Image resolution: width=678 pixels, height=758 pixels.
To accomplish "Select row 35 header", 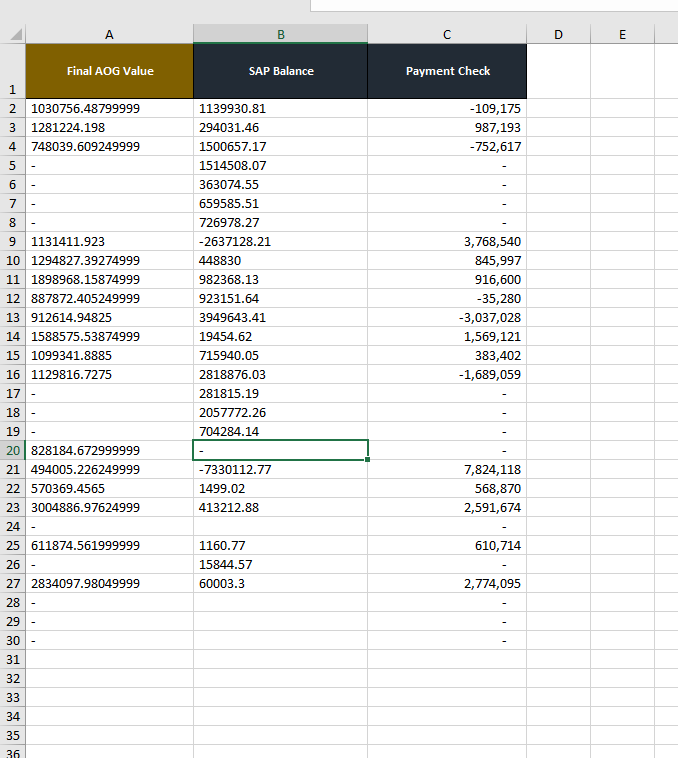I will pyautogui.click(x=13, y=735).
